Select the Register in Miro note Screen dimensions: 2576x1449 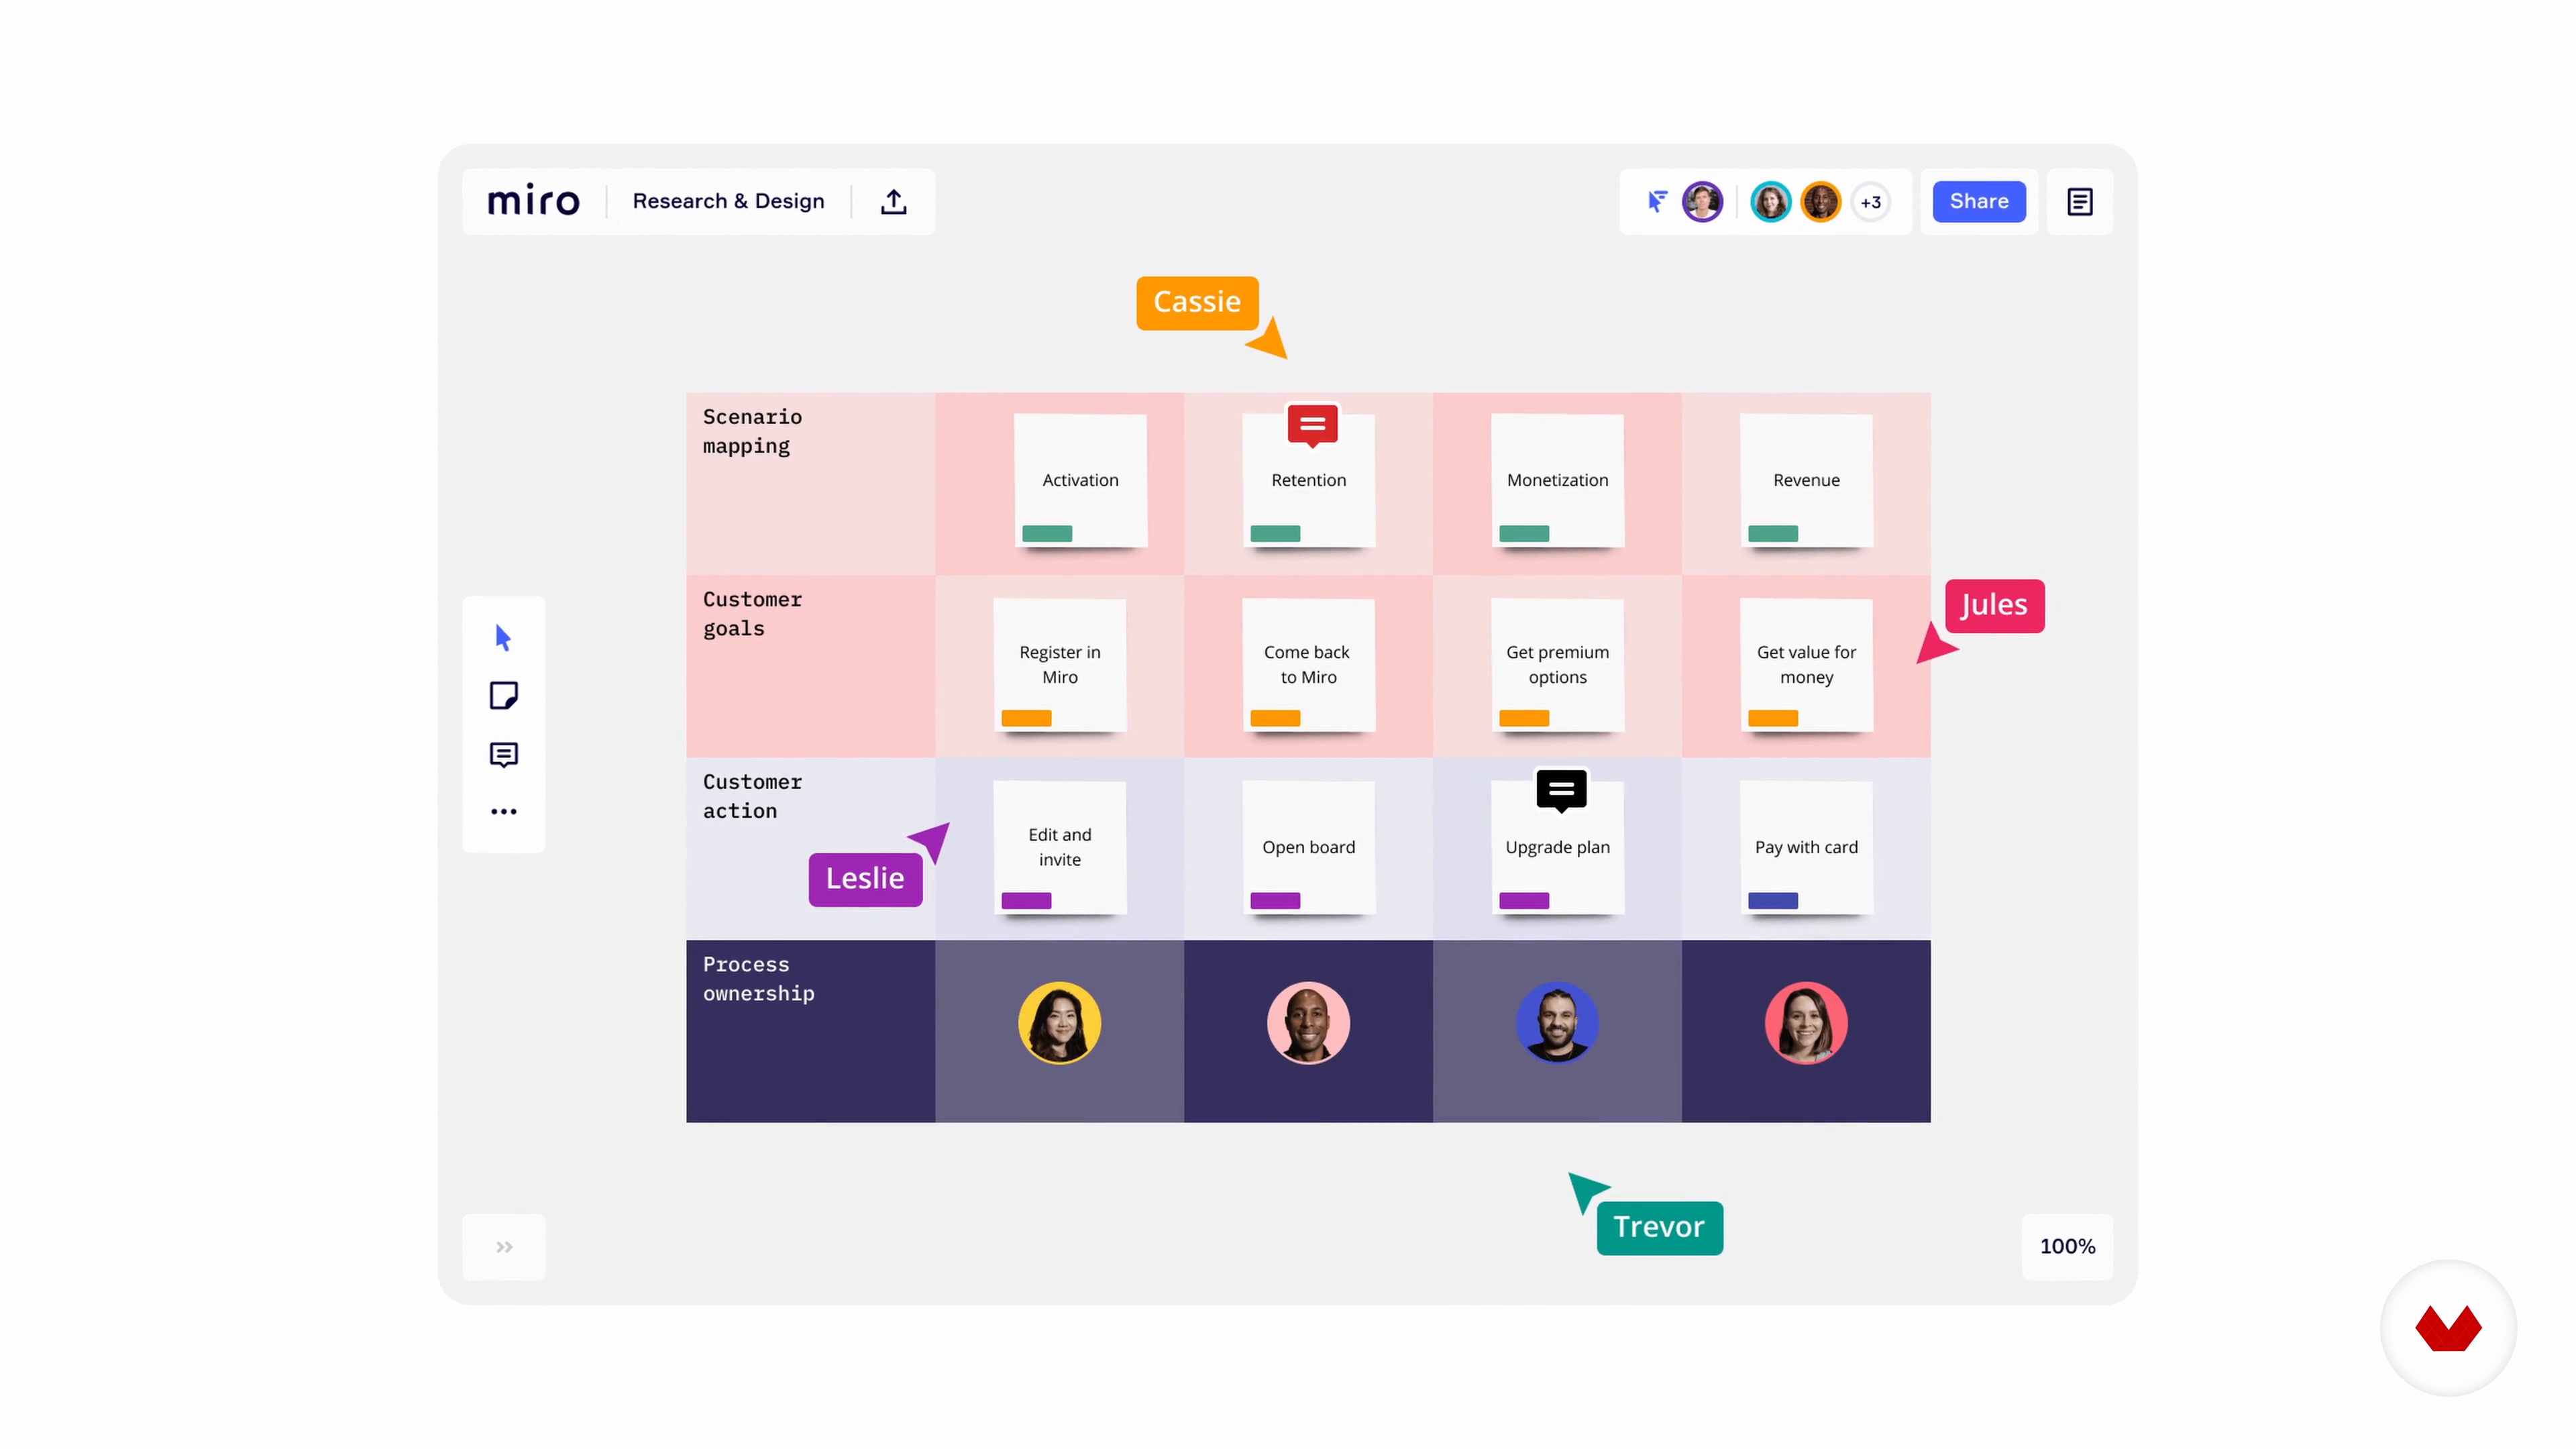tap(1059, 665)
